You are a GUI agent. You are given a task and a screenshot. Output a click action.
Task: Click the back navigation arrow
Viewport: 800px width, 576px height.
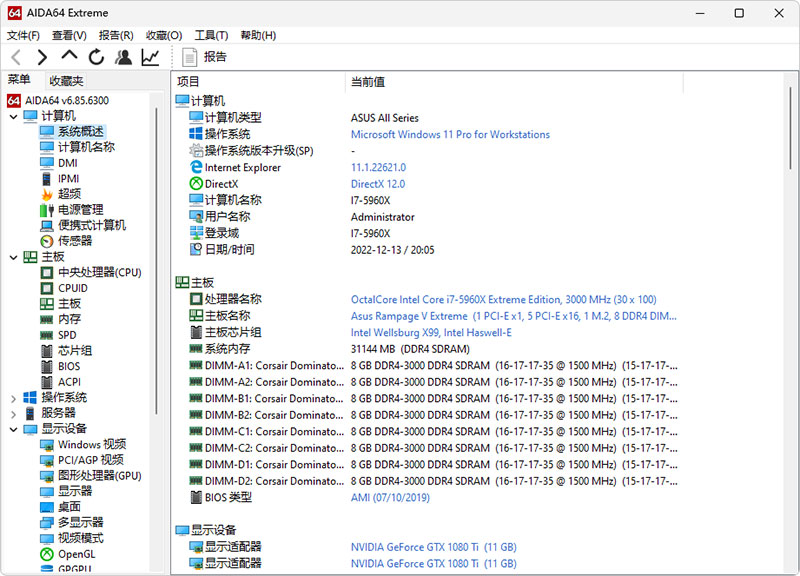[x=16, y=57]
